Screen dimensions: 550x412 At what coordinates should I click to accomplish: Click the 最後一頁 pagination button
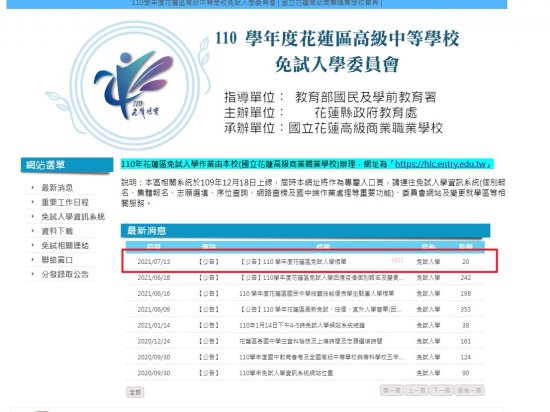(x=469, y=390)
